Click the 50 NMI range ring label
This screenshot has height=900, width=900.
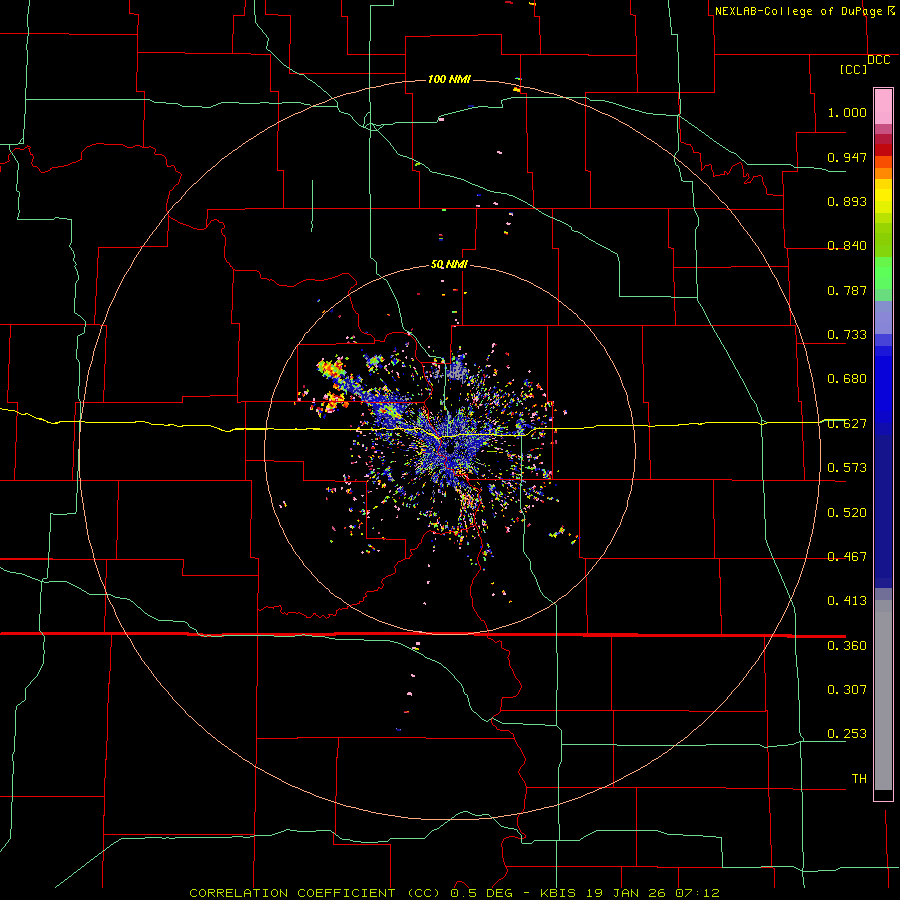[449, 265]
